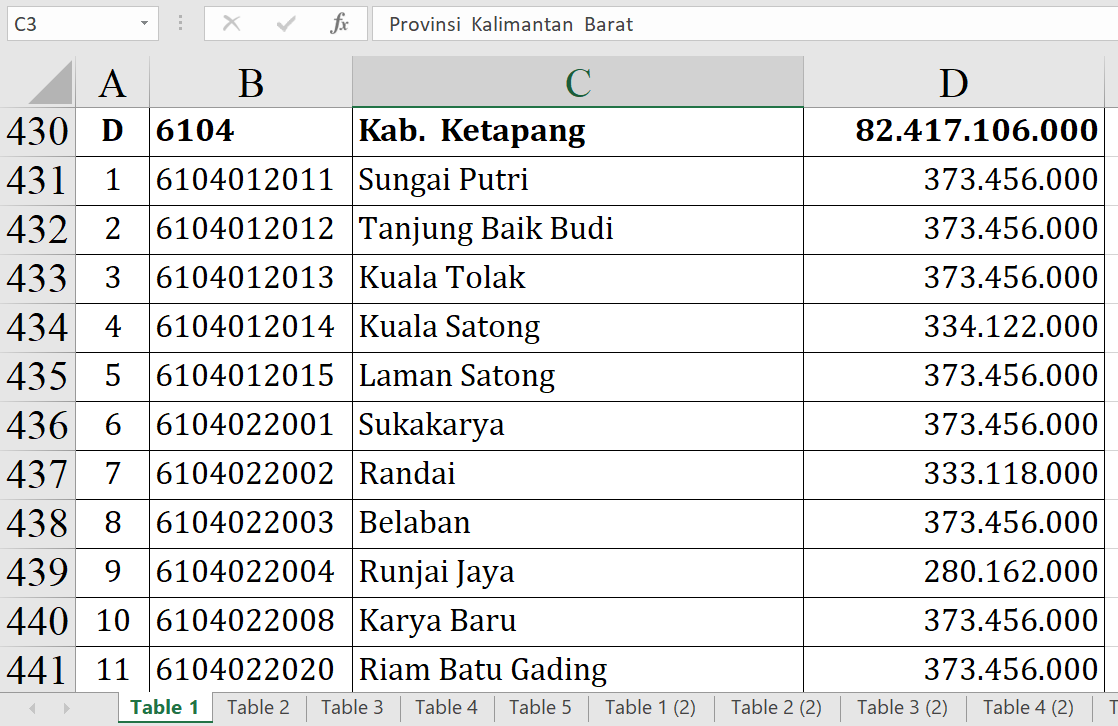Select the Kab. Ketapang cell
Screen dimensions: 1118x726
[x=577, y=131]
